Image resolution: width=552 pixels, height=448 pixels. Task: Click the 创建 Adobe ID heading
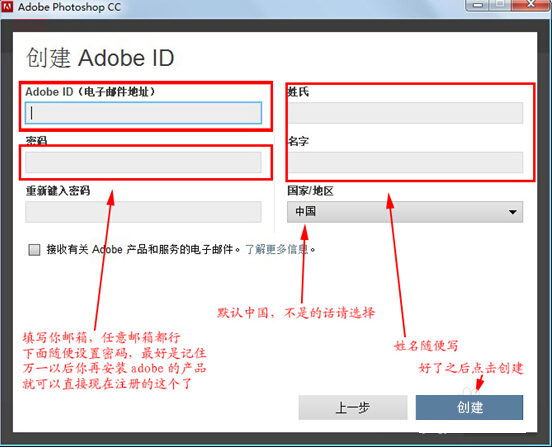coord(100,57)
